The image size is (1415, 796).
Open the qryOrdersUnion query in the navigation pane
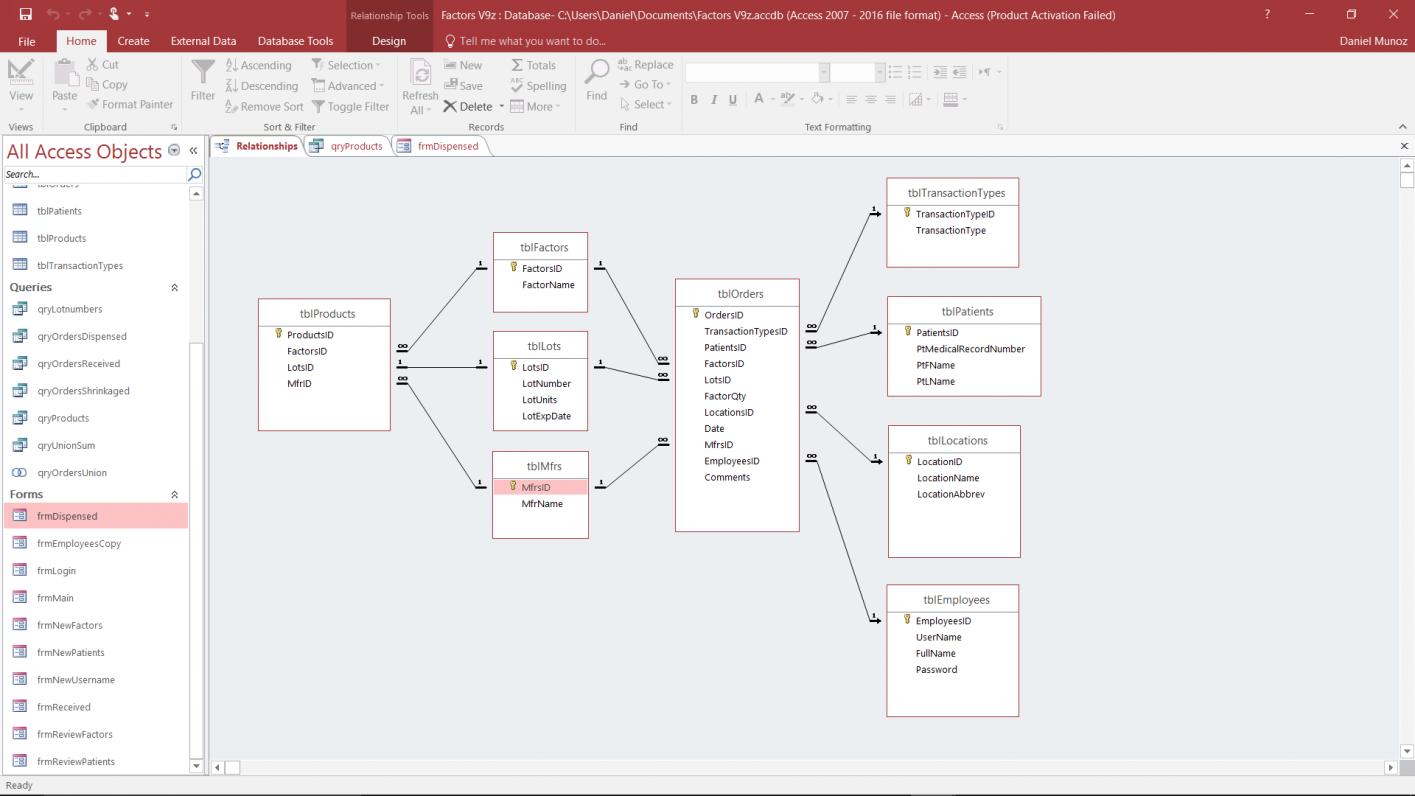point(72,473)
